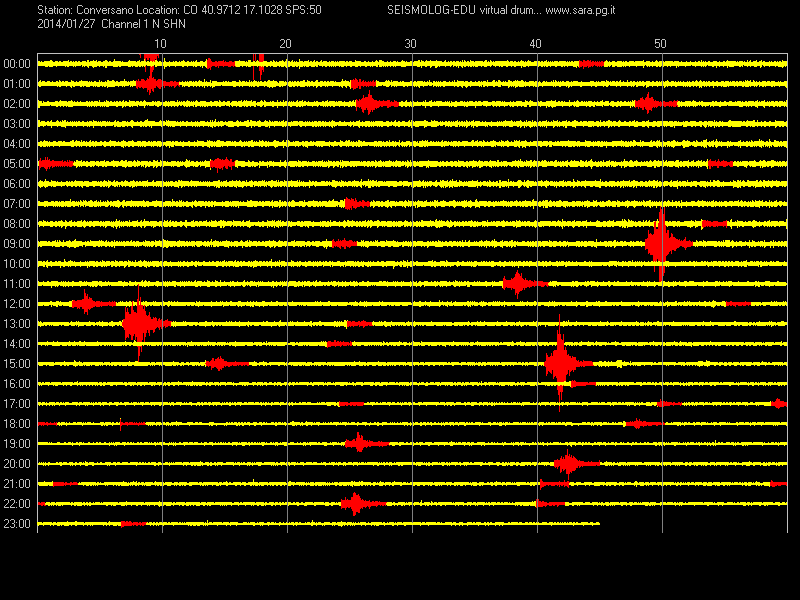The image size is (800, 600).
Task: Click the minute 20 axis label
Action: (x=285, y=44)
